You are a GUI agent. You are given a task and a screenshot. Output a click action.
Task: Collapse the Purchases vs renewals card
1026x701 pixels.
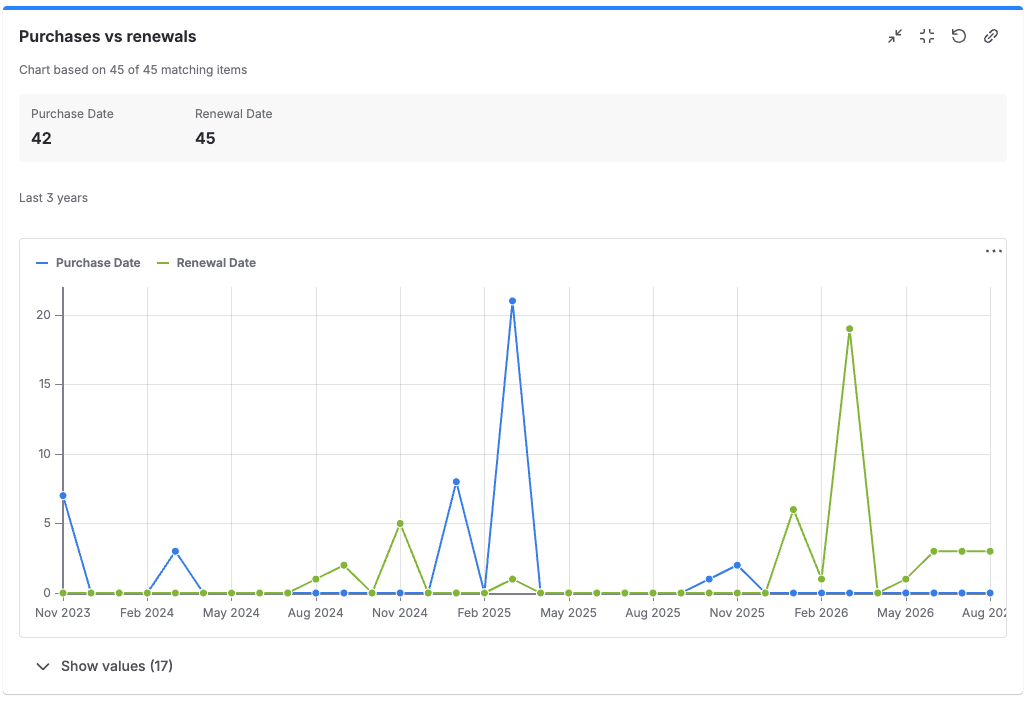pos(894,37)
